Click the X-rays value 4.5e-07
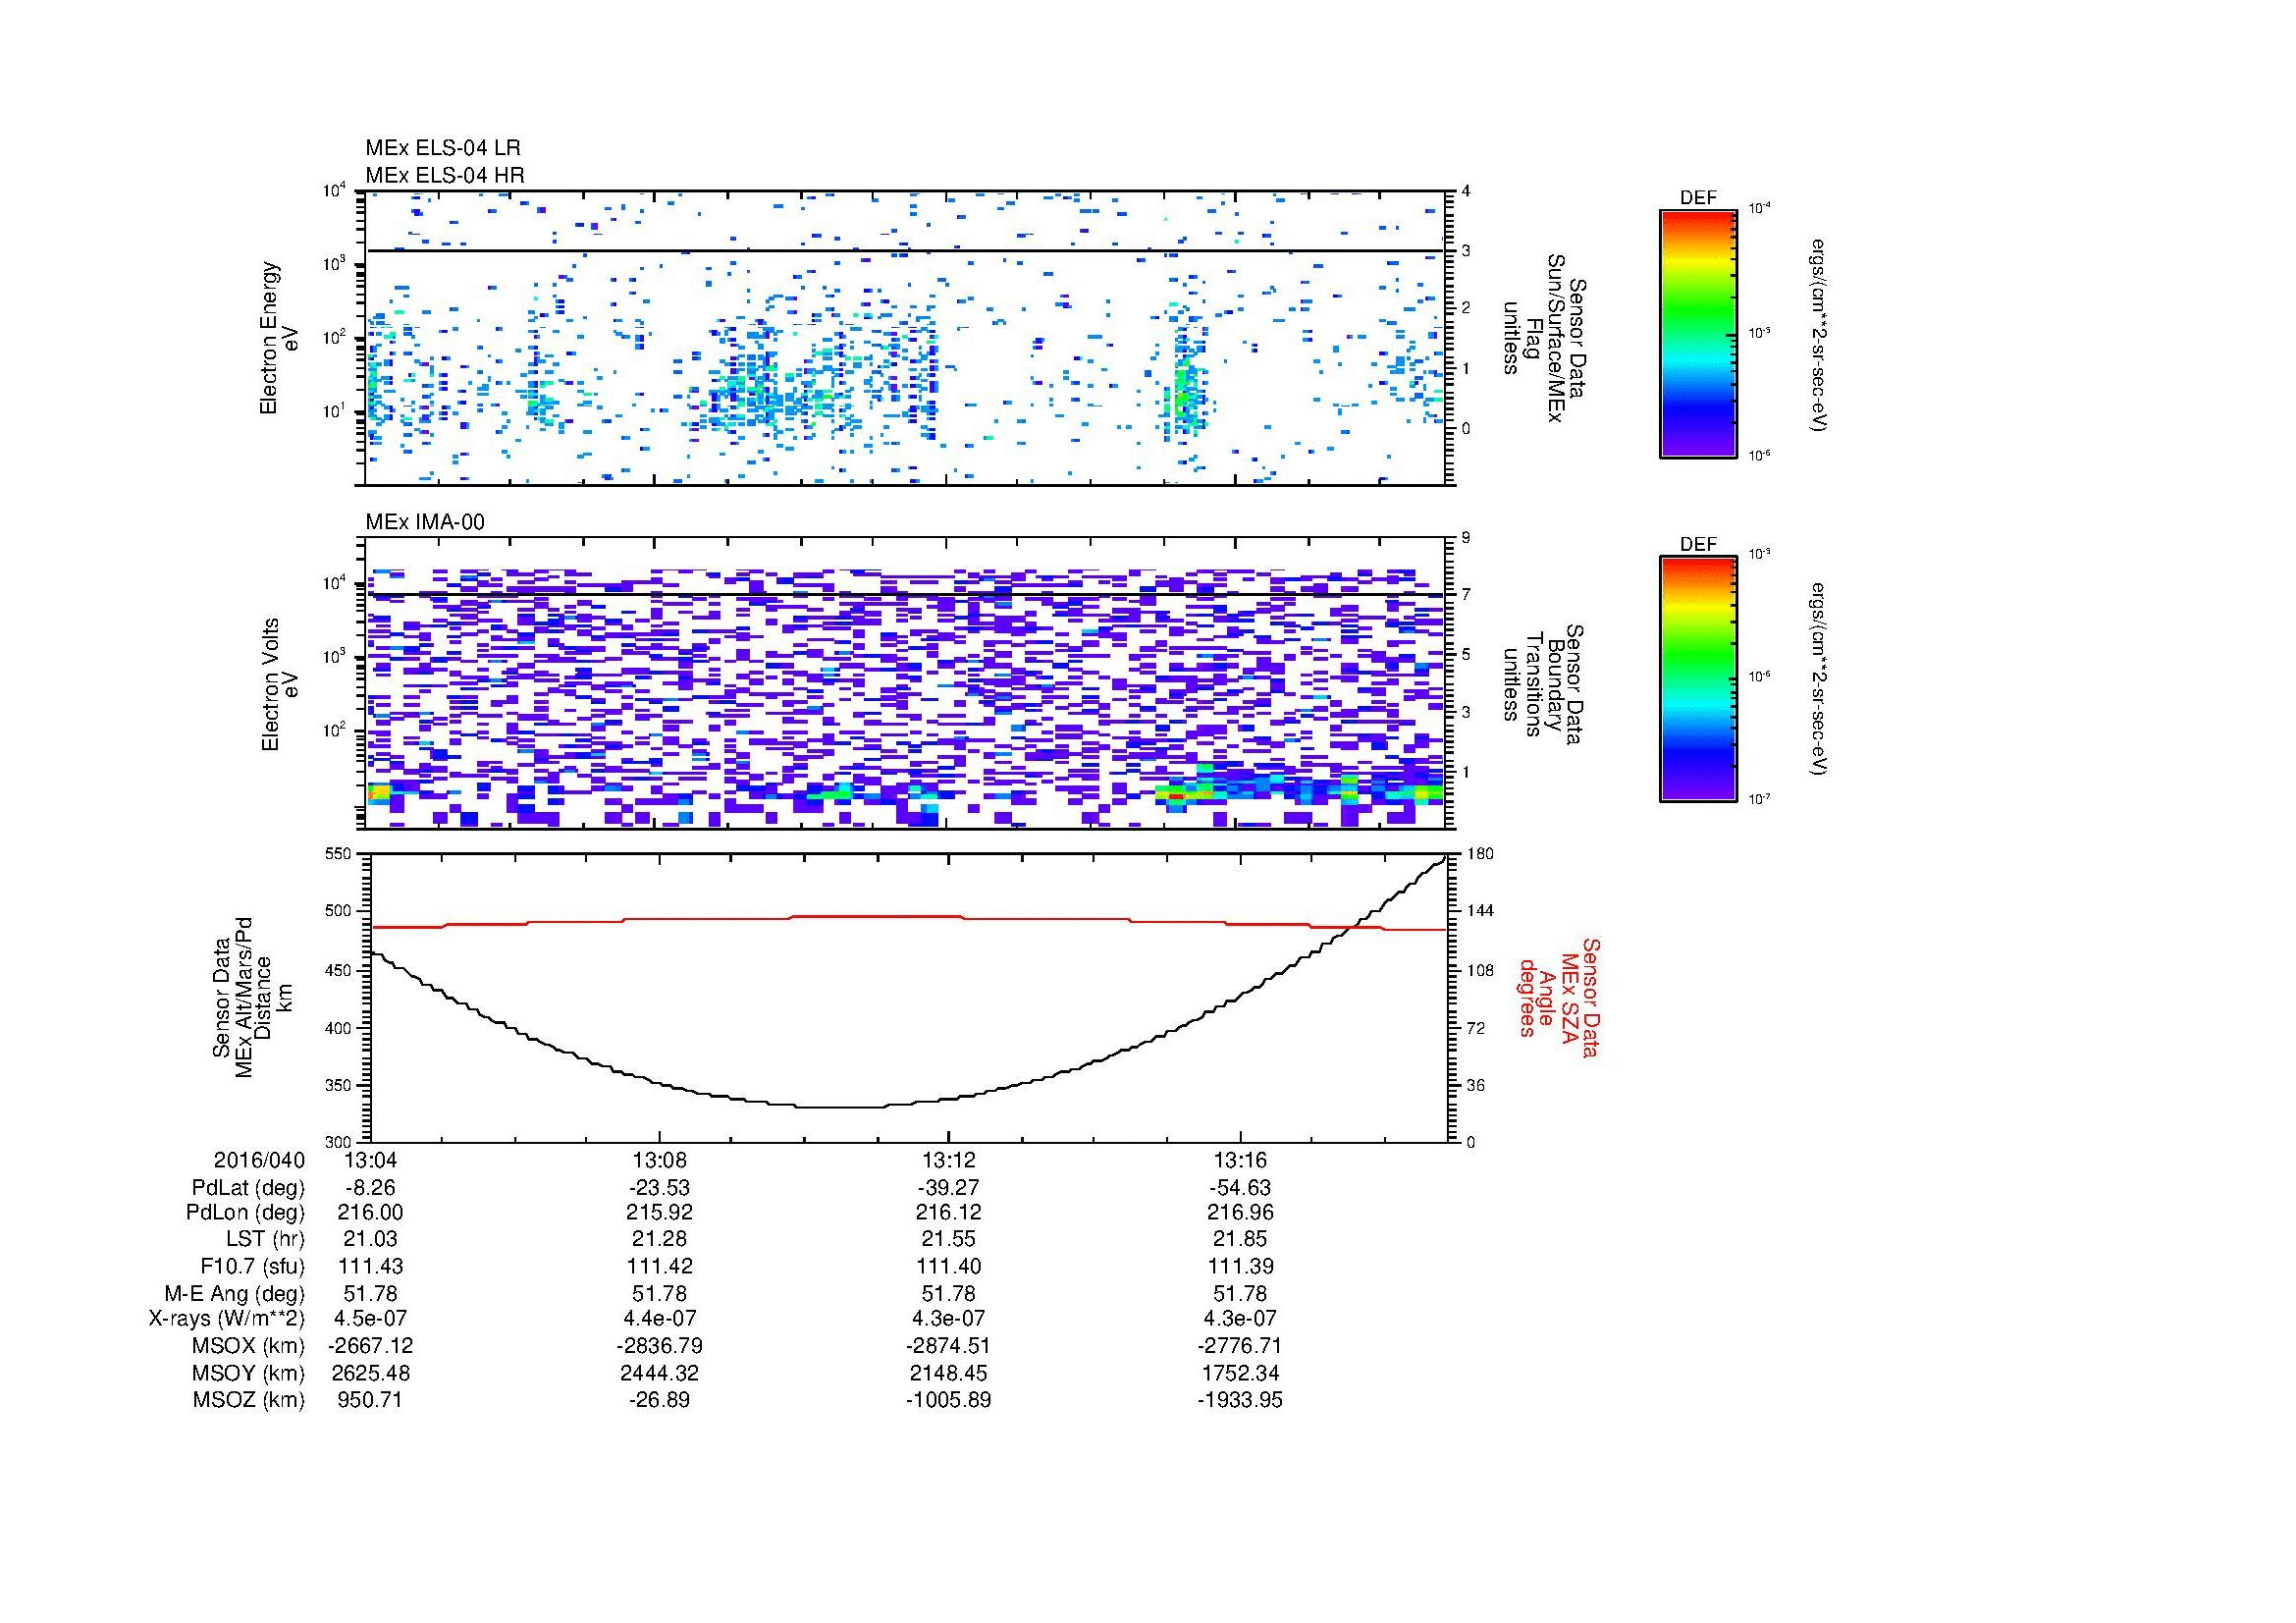2296x1623 pixels. 370,1319
